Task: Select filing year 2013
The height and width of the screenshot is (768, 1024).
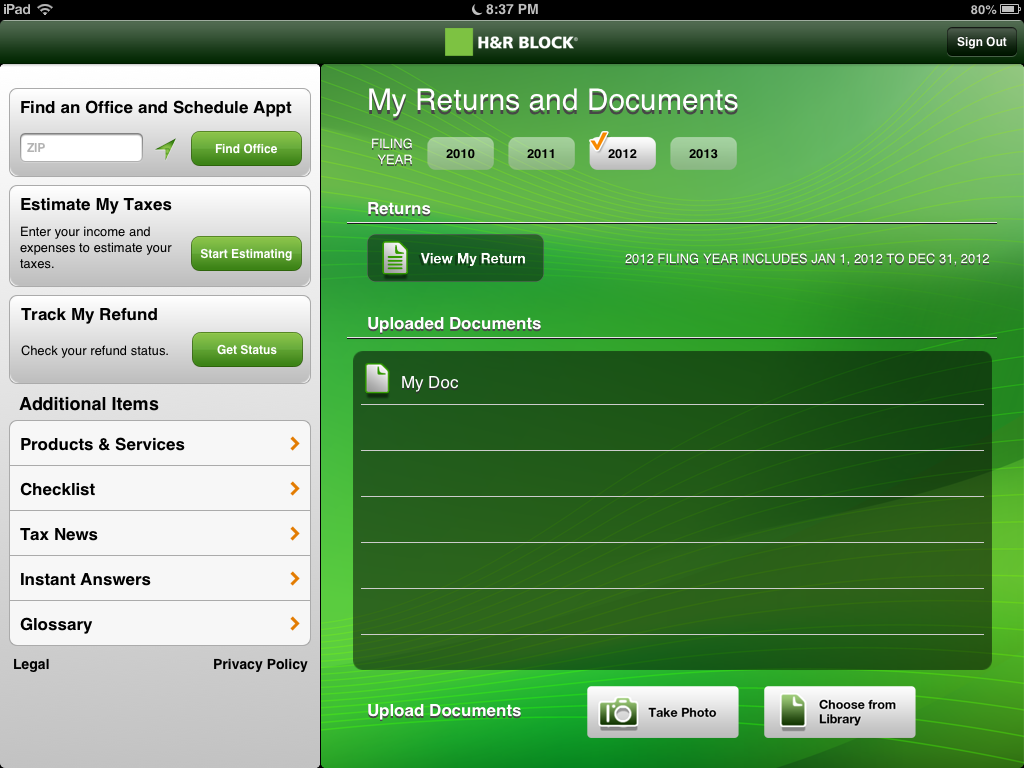Action: click(x=703, y=153)
